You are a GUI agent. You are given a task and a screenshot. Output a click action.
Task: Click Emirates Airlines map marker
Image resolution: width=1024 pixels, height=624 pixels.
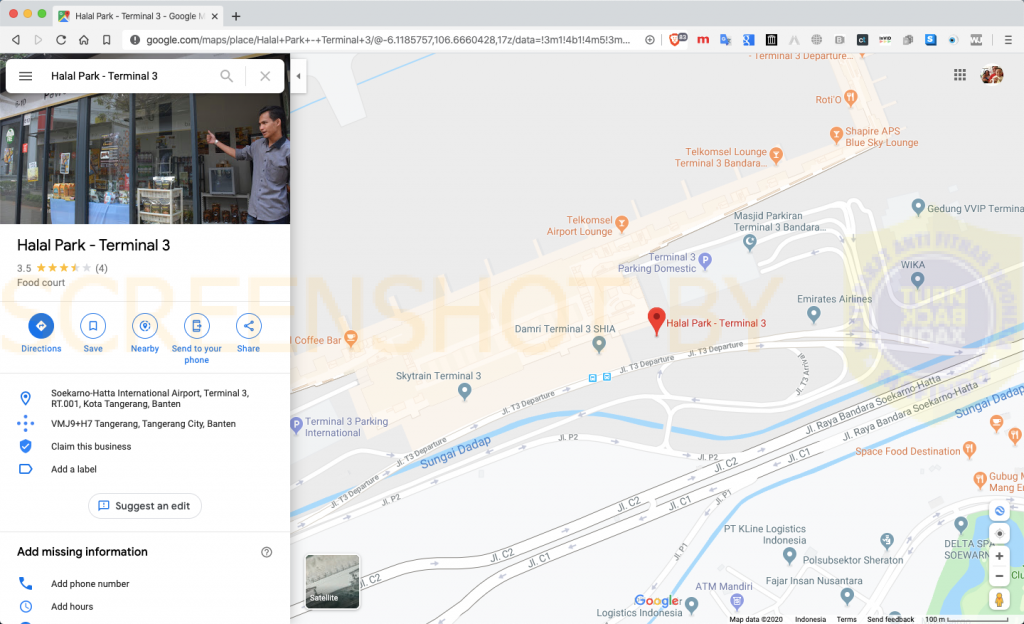(x=813, y=315)
